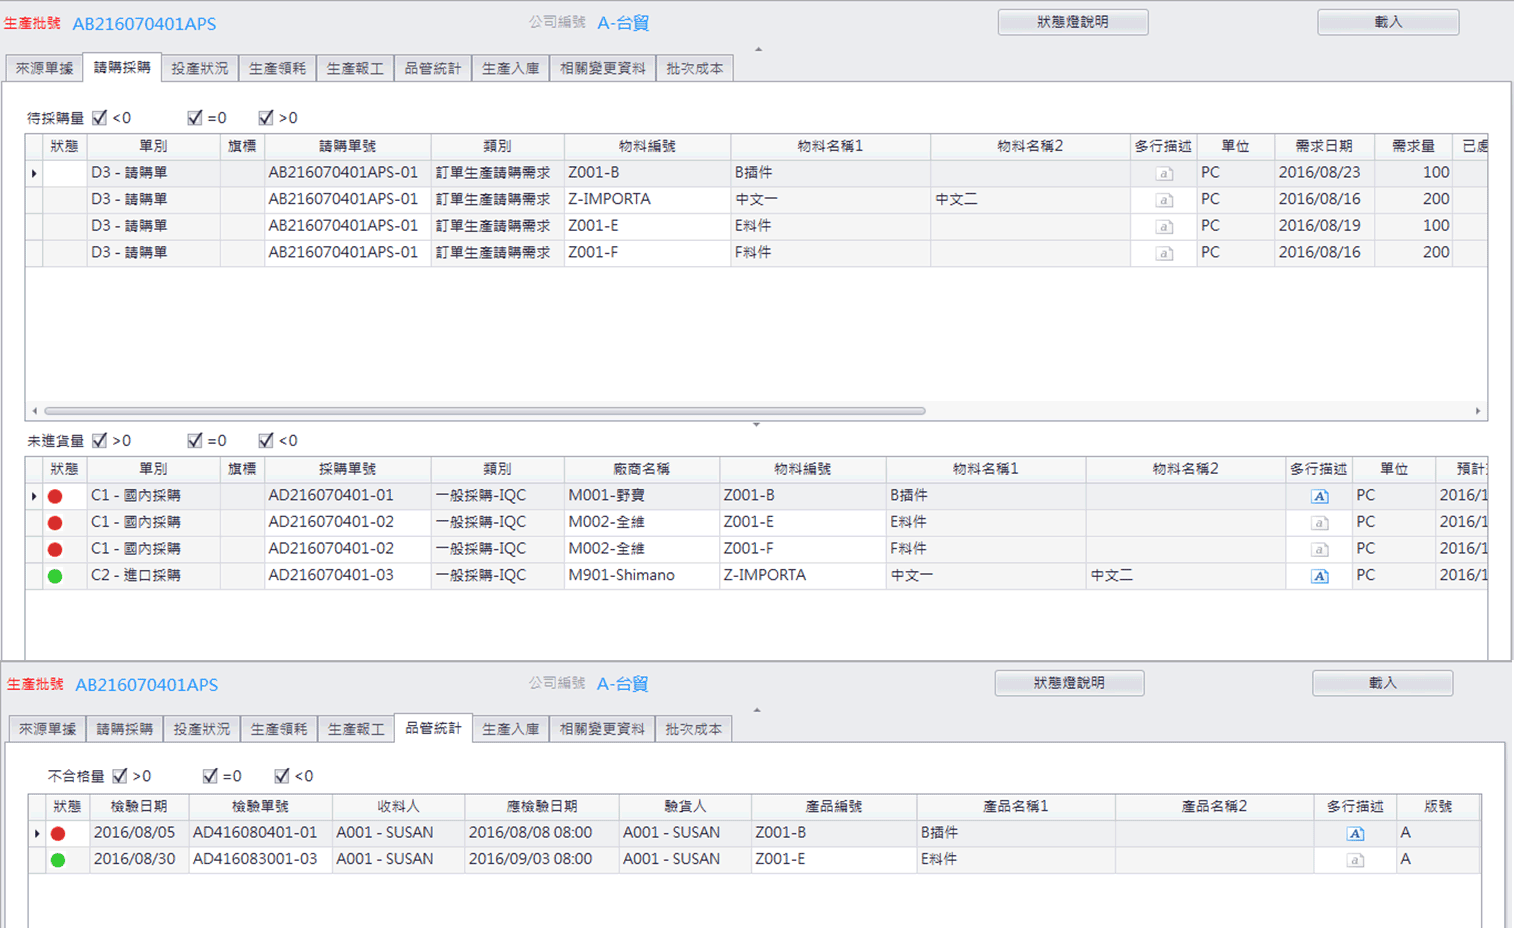Toggle 待採購量 =0 checkbox
Image resolution: width=1514 pixels, height=928 pixels.
click(195, 118)
